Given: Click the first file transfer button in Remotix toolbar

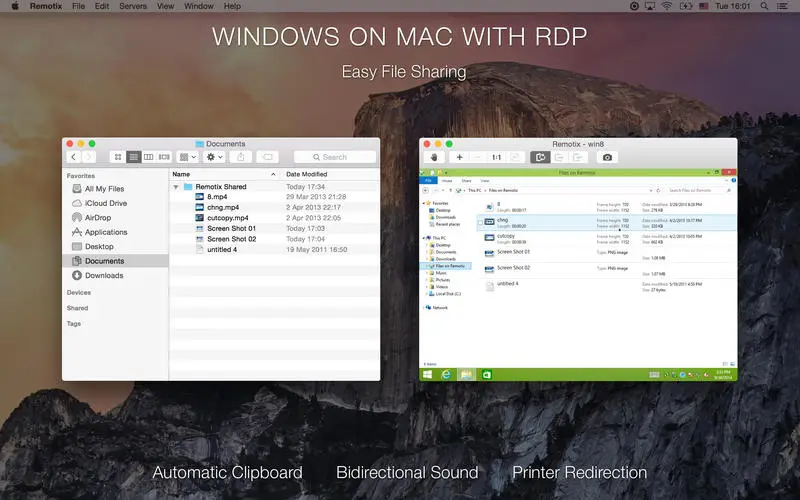Looking at the screenshot, I should pyautogui.click(x=559, y=157).
